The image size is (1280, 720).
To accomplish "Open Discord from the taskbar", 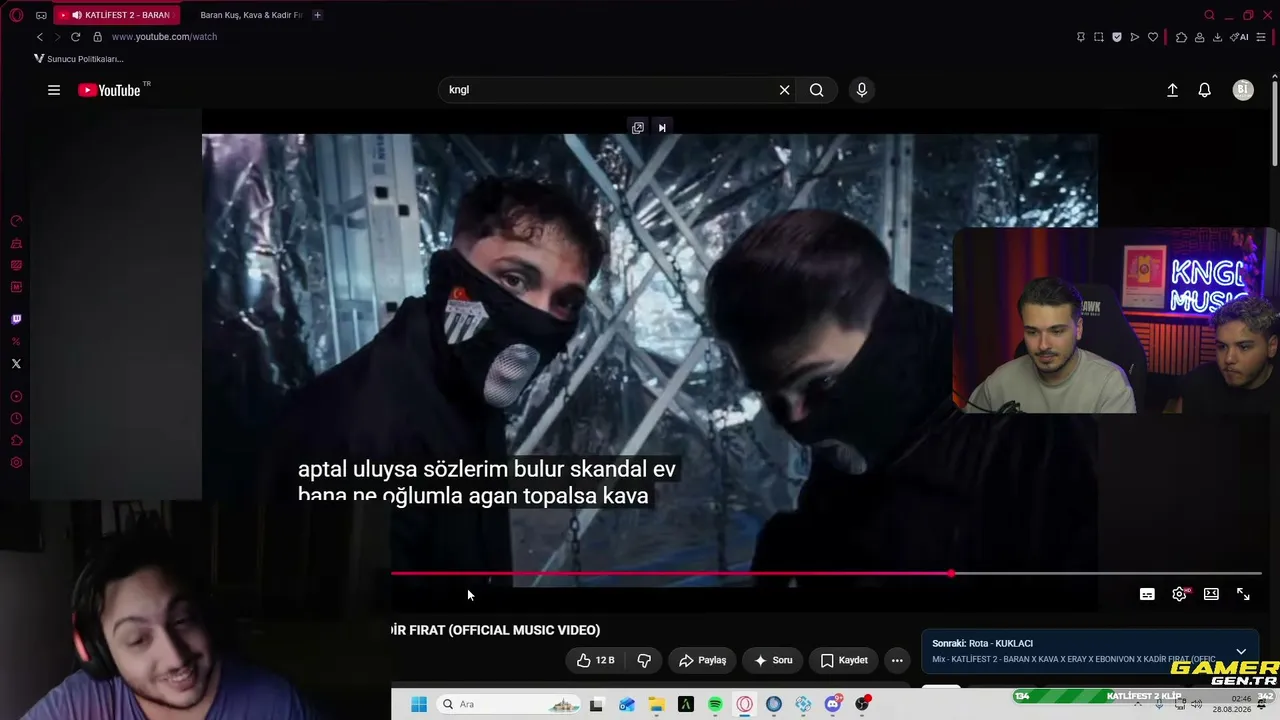I will coord(833,704).
